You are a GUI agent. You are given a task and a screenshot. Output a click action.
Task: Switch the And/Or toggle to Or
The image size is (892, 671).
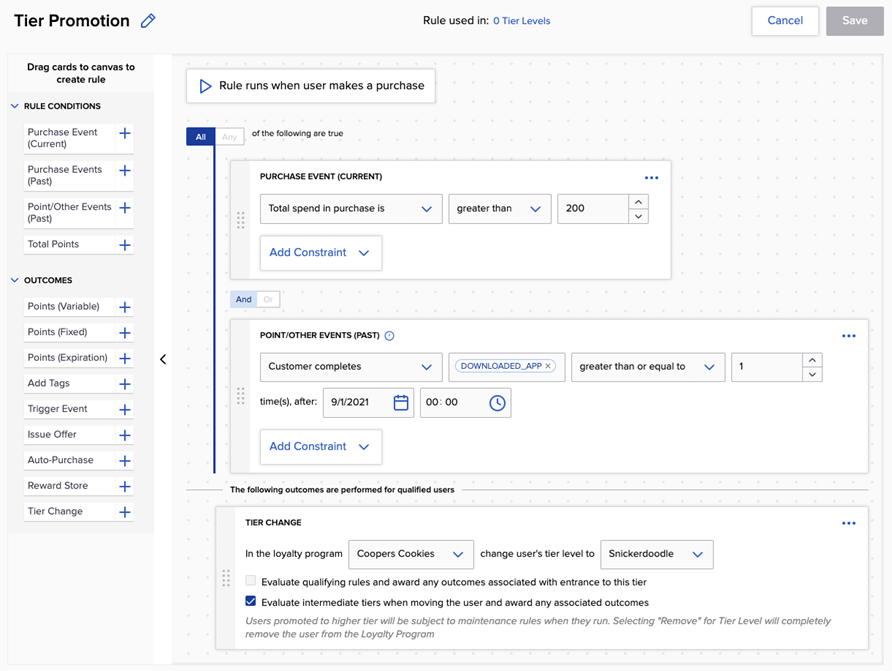(268, 299)
